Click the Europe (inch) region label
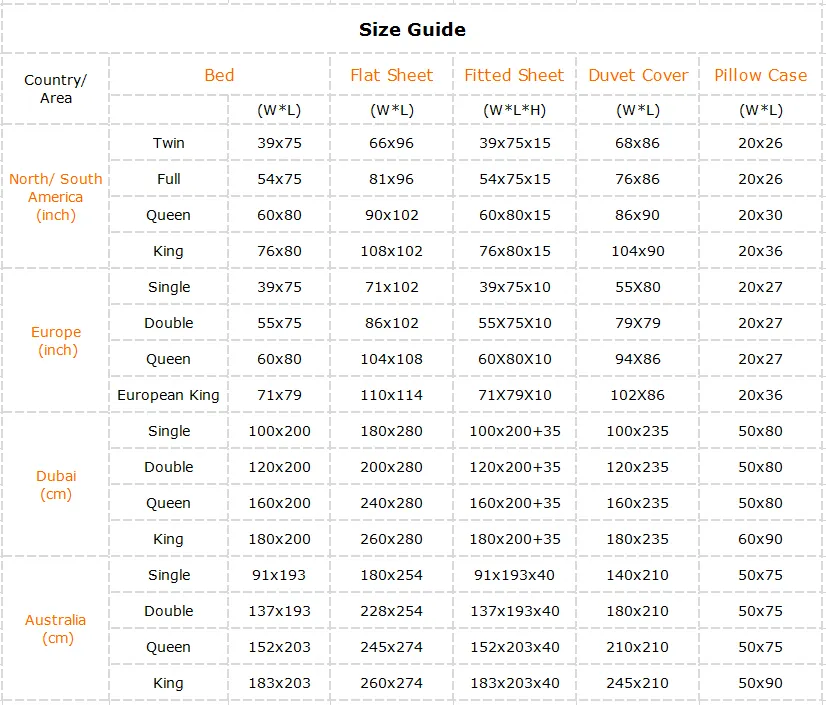The image size is (826, 705). click(x=56, y=341)
